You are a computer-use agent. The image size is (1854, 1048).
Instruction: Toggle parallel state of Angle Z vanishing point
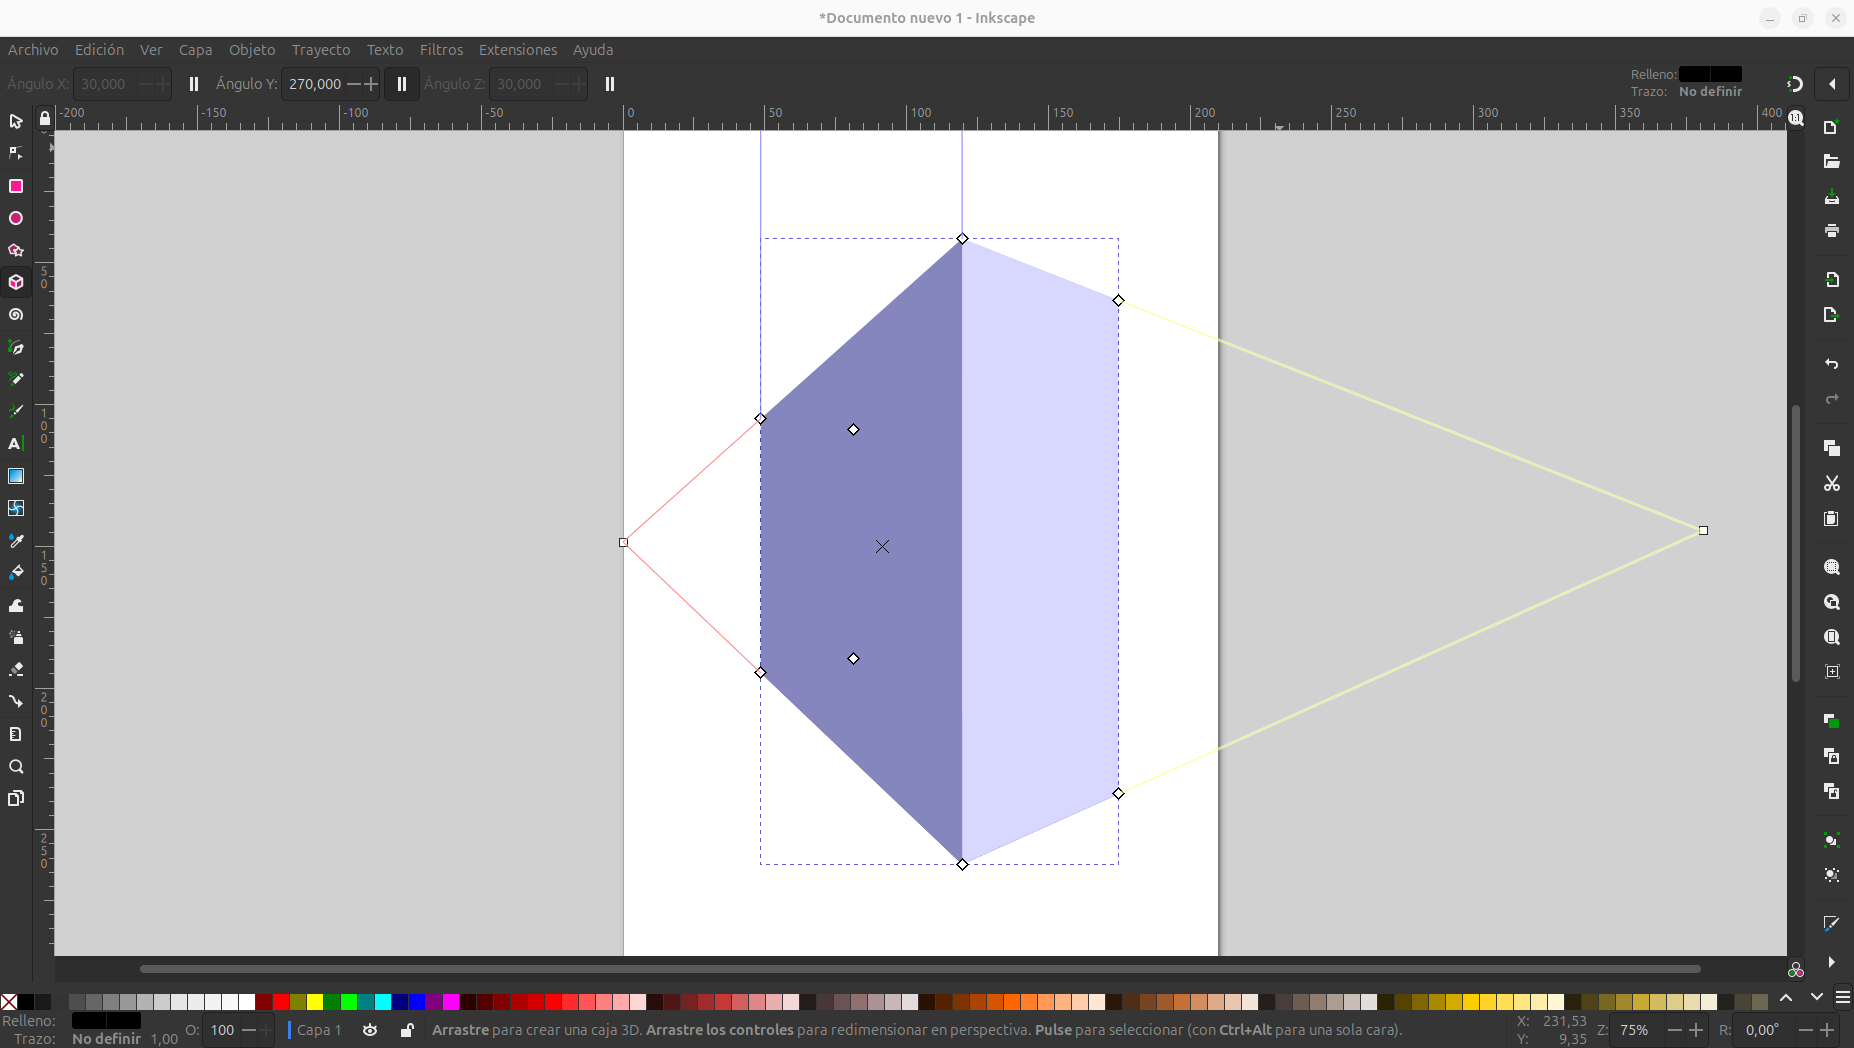click(610, 84)
